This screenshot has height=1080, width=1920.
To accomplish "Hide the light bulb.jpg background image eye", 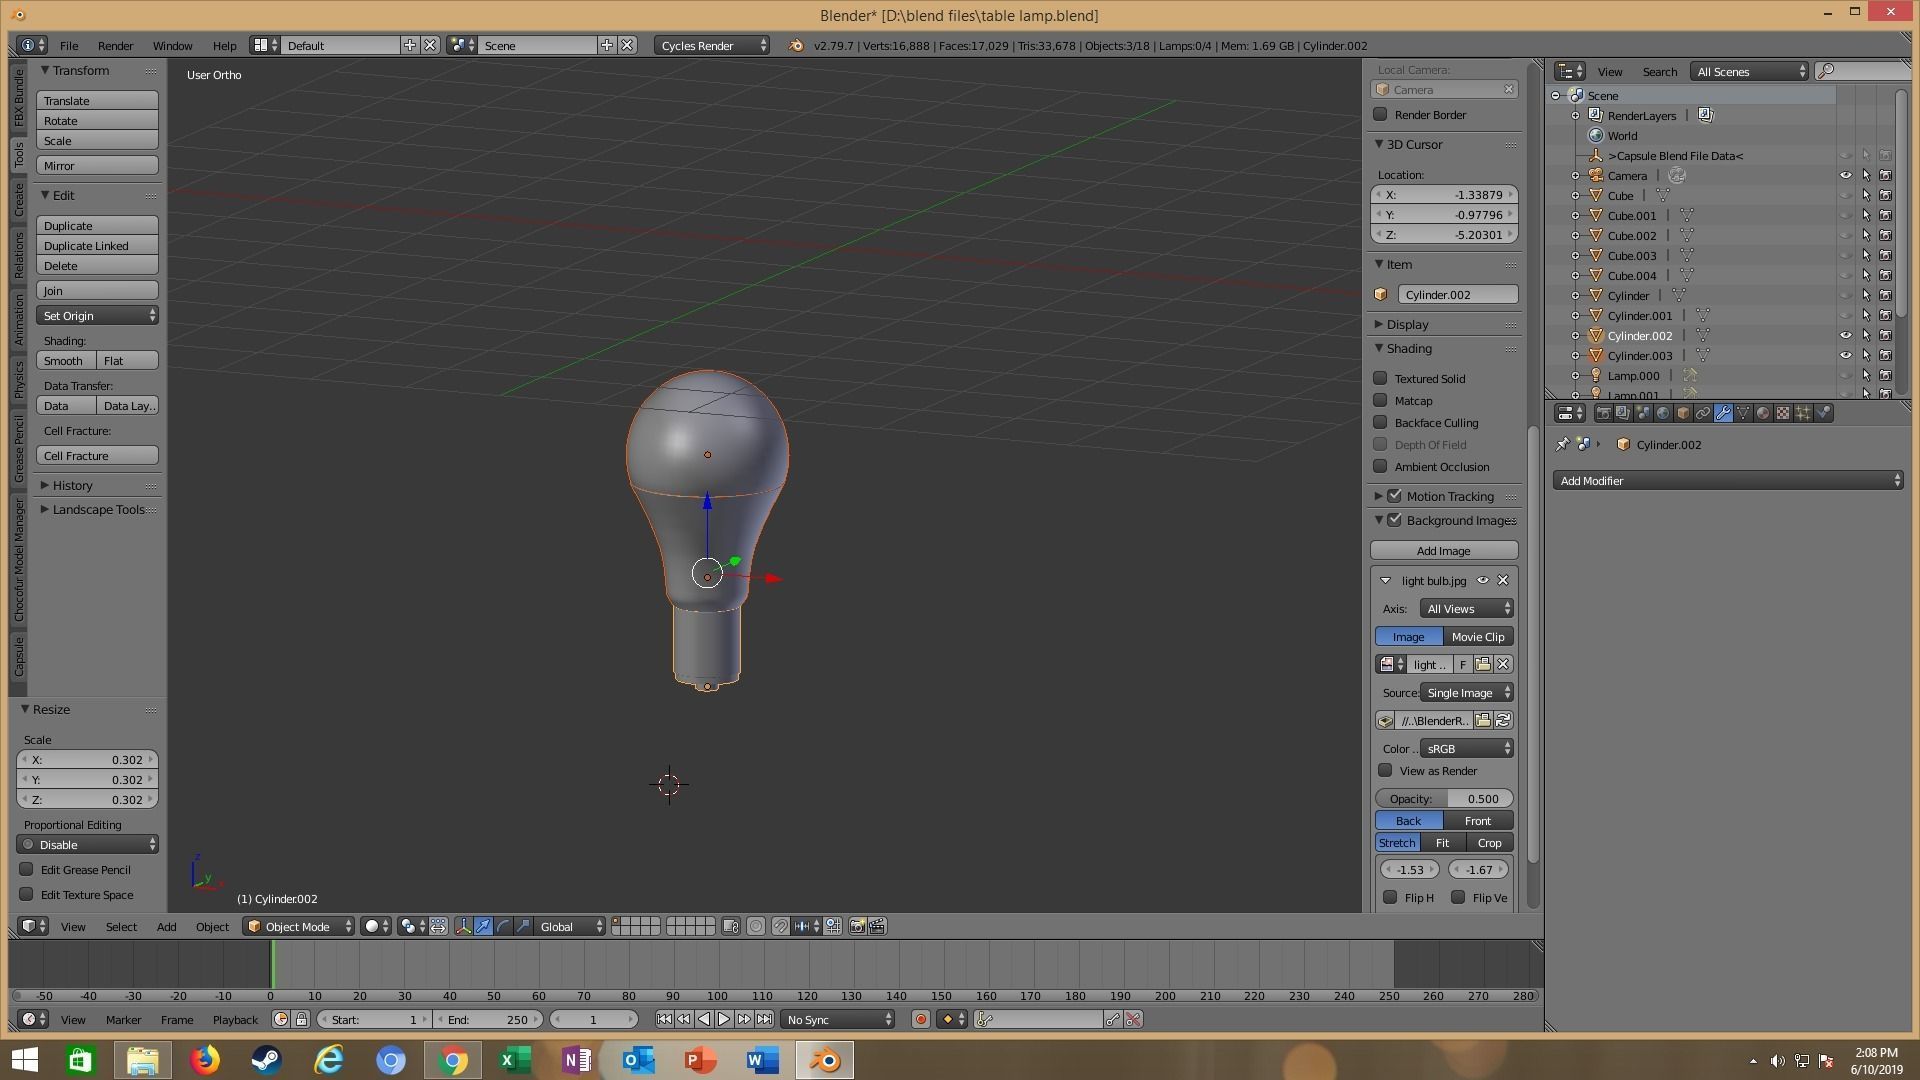I will click(1483, 581).
